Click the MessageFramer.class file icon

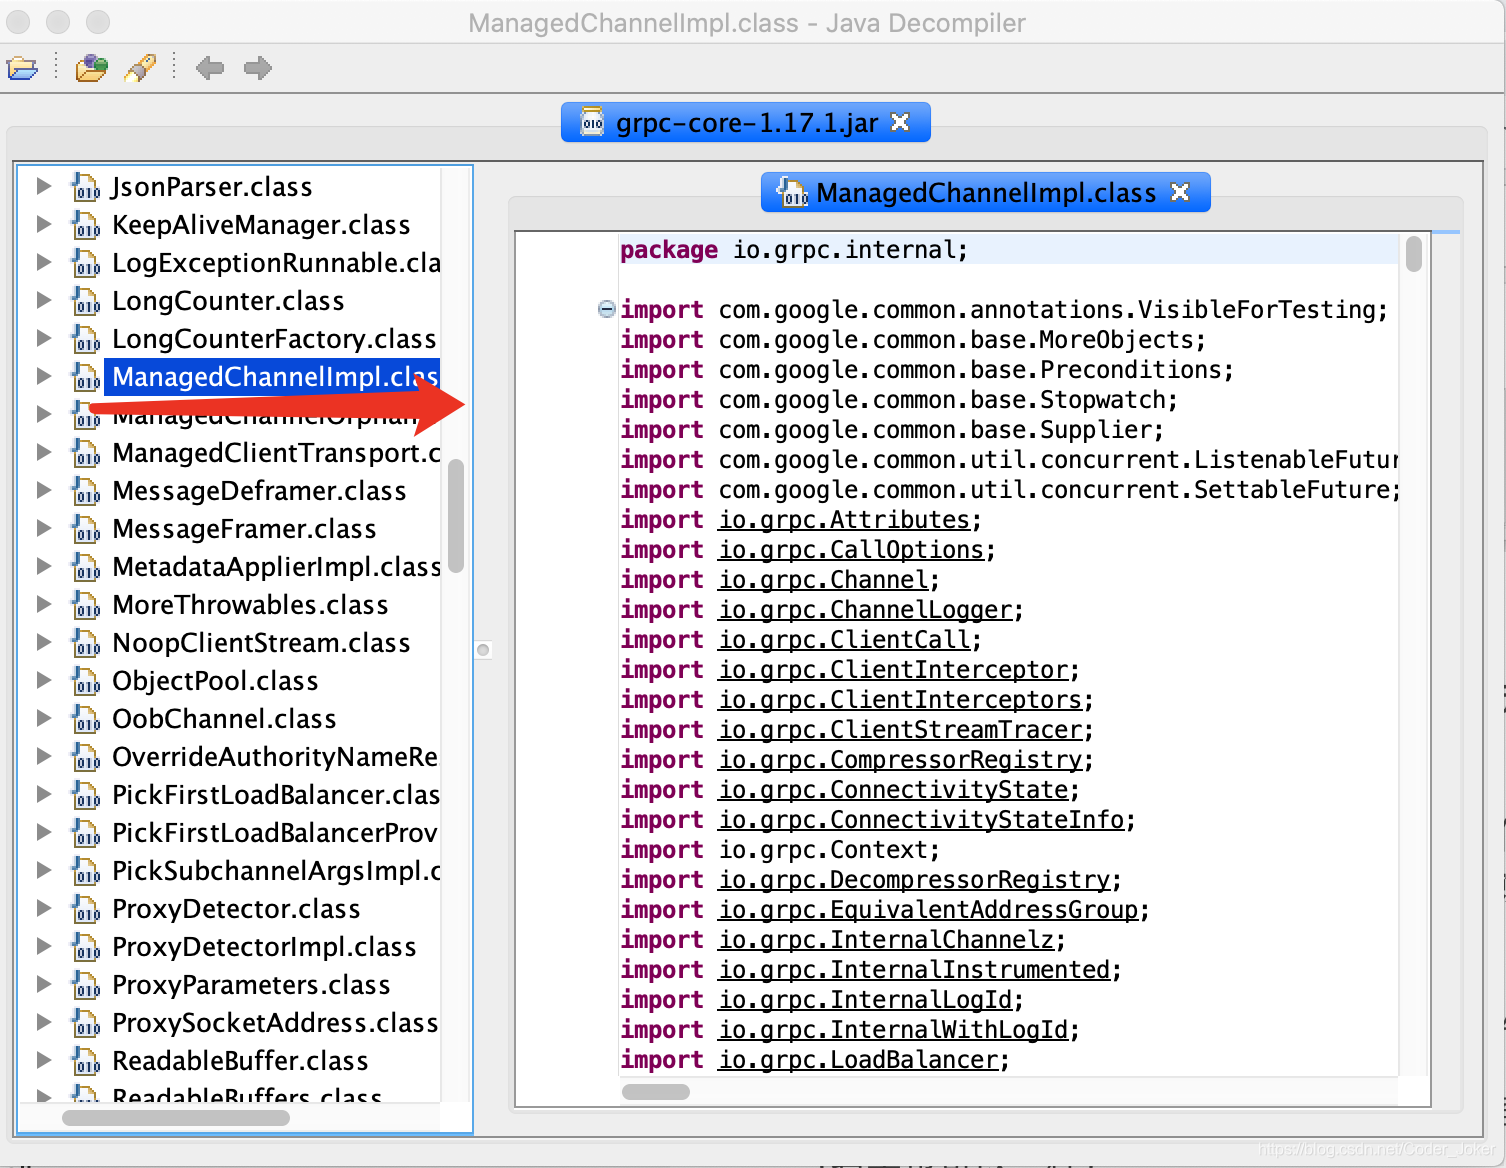(x=86, y=529)
